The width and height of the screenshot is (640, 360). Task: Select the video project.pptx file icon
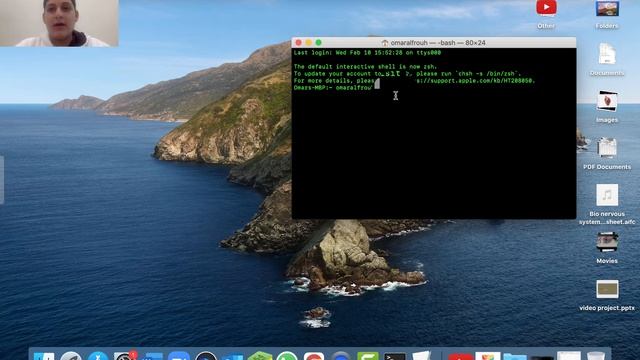coord(607,289)
